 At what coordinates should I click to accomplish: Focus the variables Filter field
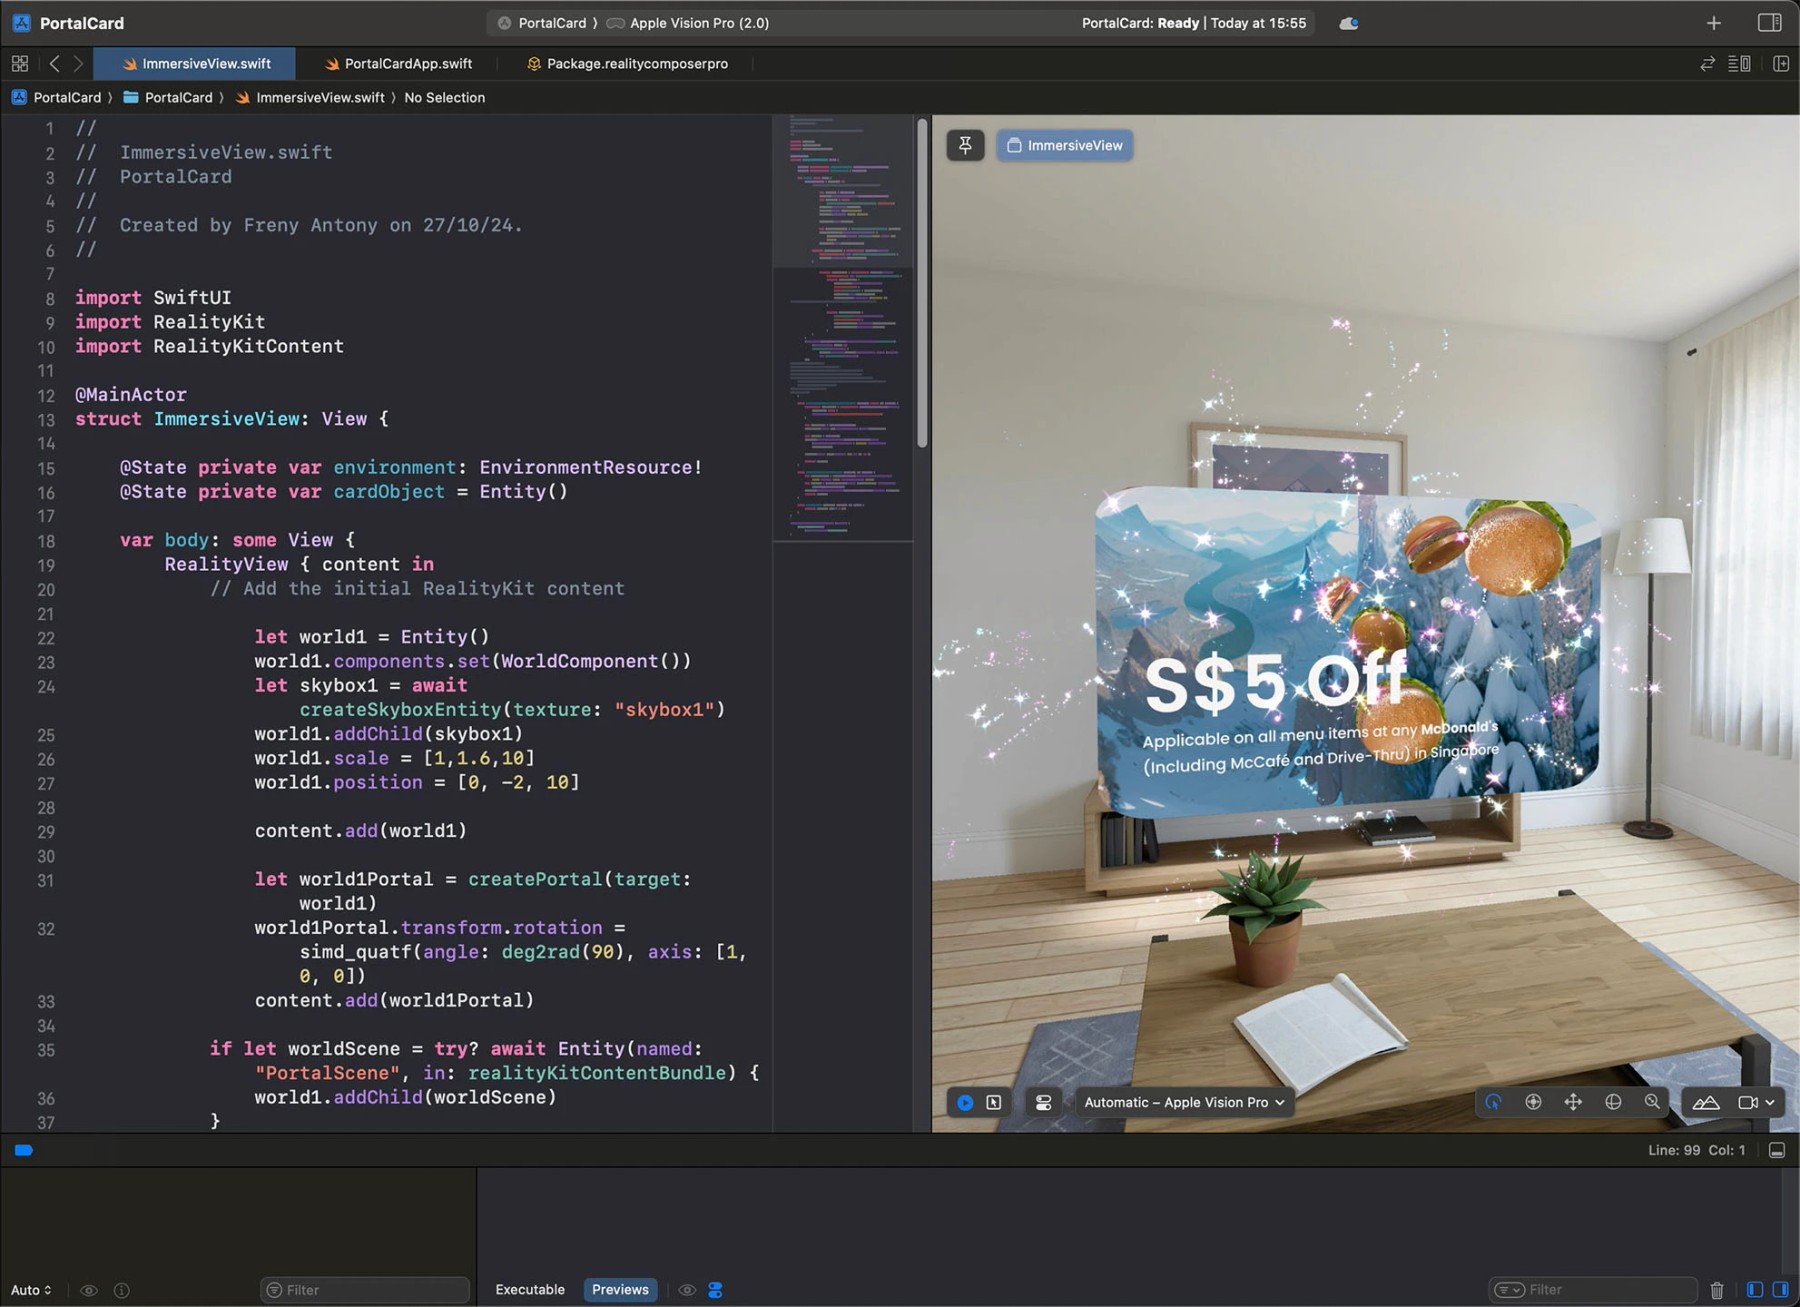pos(365,1290)
